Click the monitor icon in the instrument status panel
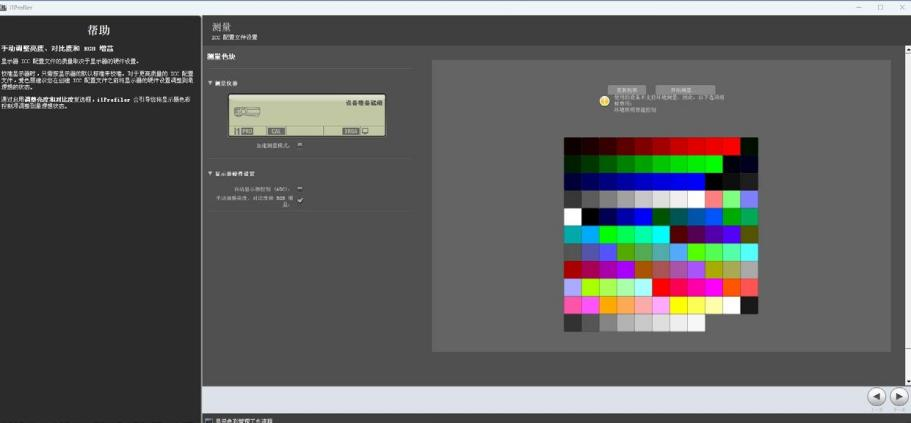The image size is (911, 423). coord(365,131)
